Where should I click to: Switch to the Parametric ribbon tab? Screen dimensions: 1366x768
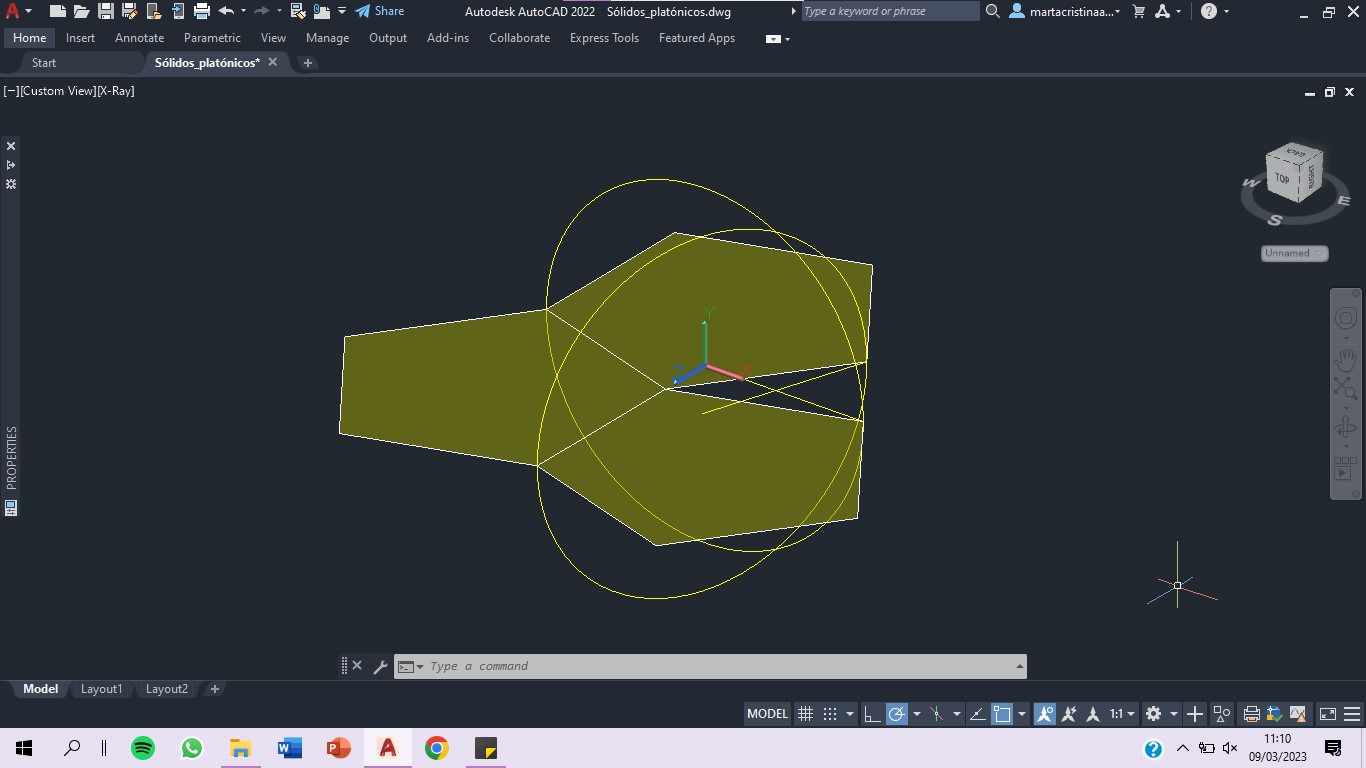[212, 38]
